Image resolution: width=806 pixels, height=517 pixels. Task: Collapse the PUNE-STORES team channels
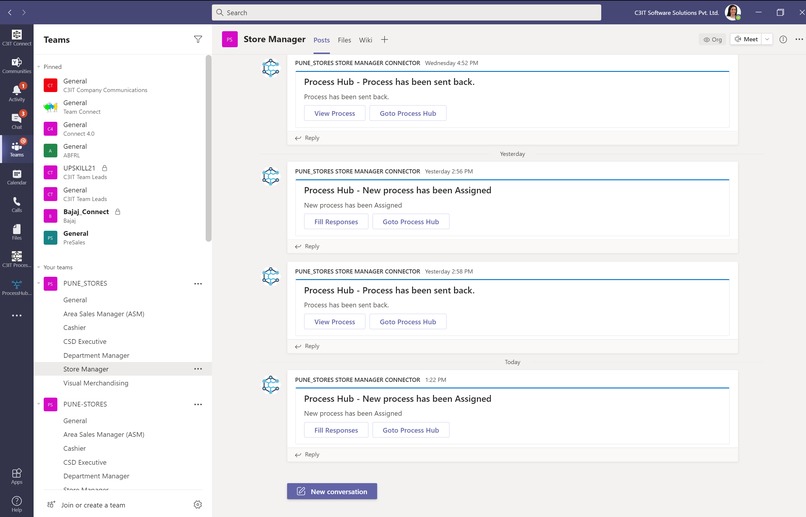39,404
